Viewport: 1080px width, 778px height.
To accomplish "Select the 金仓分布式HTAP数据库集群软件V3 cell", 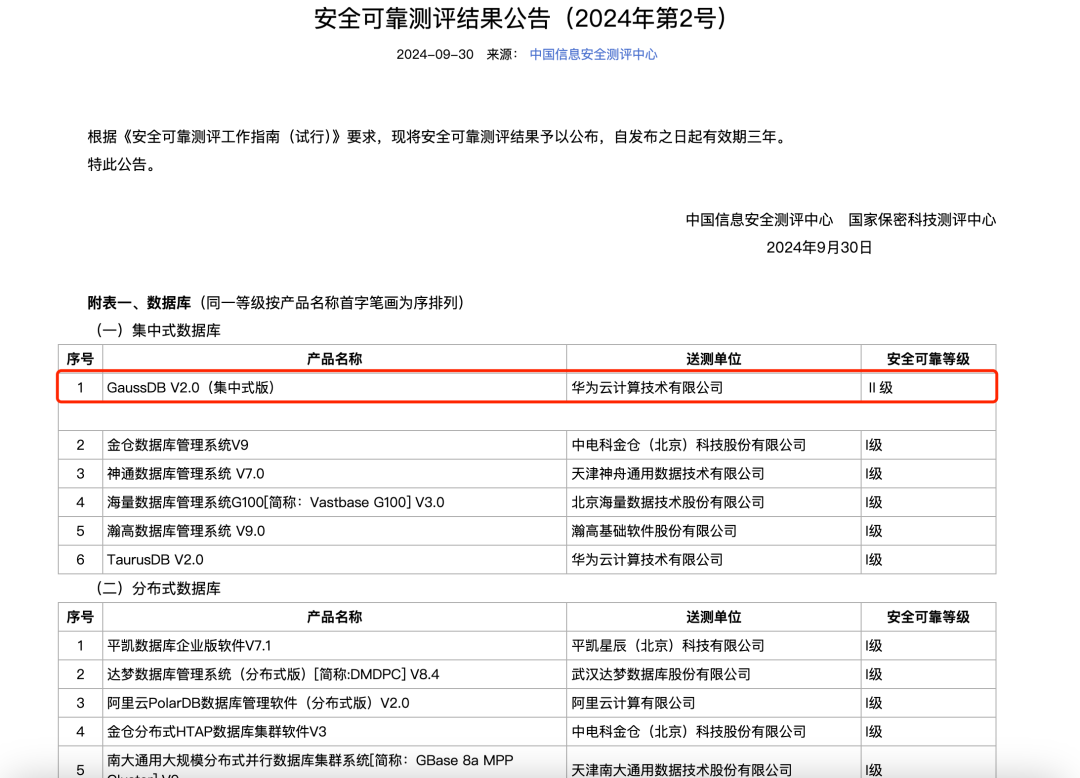I will tap(335, 732).
